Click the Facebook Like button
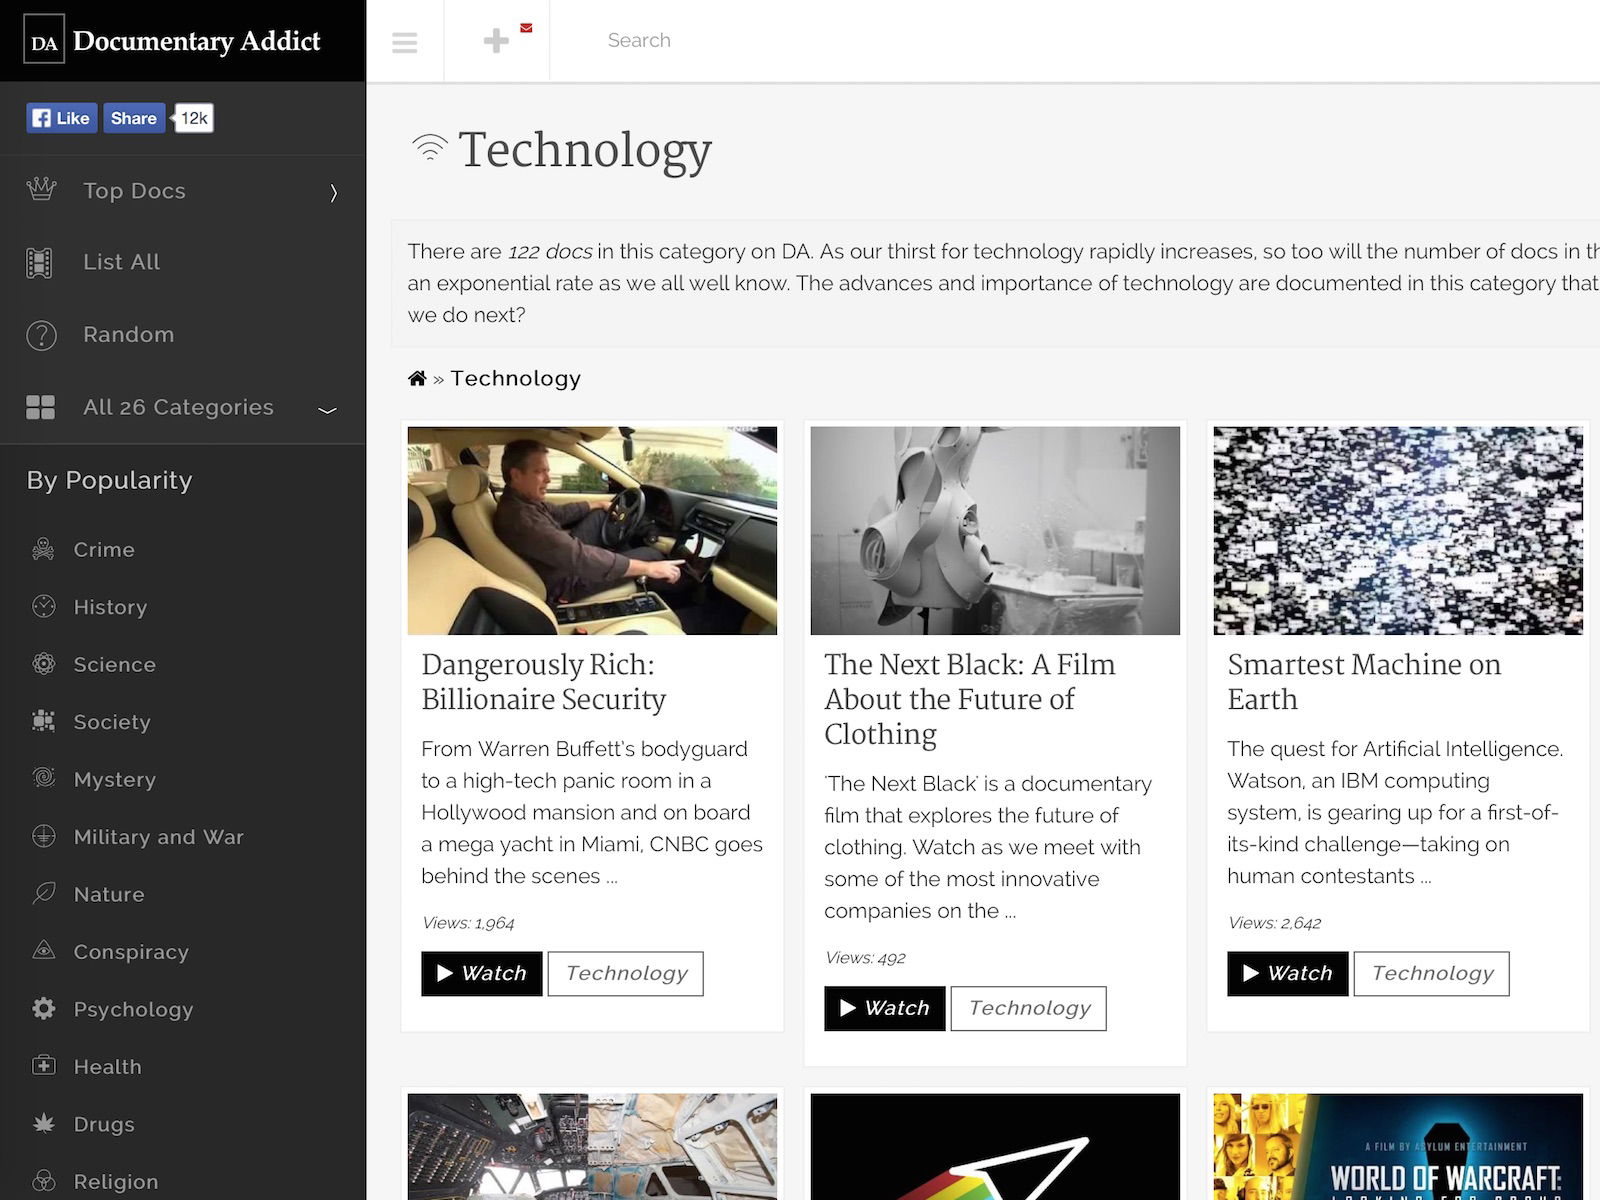This screenshot has width=1600, height=1200. pyautogui.click(x=62, y=118)
